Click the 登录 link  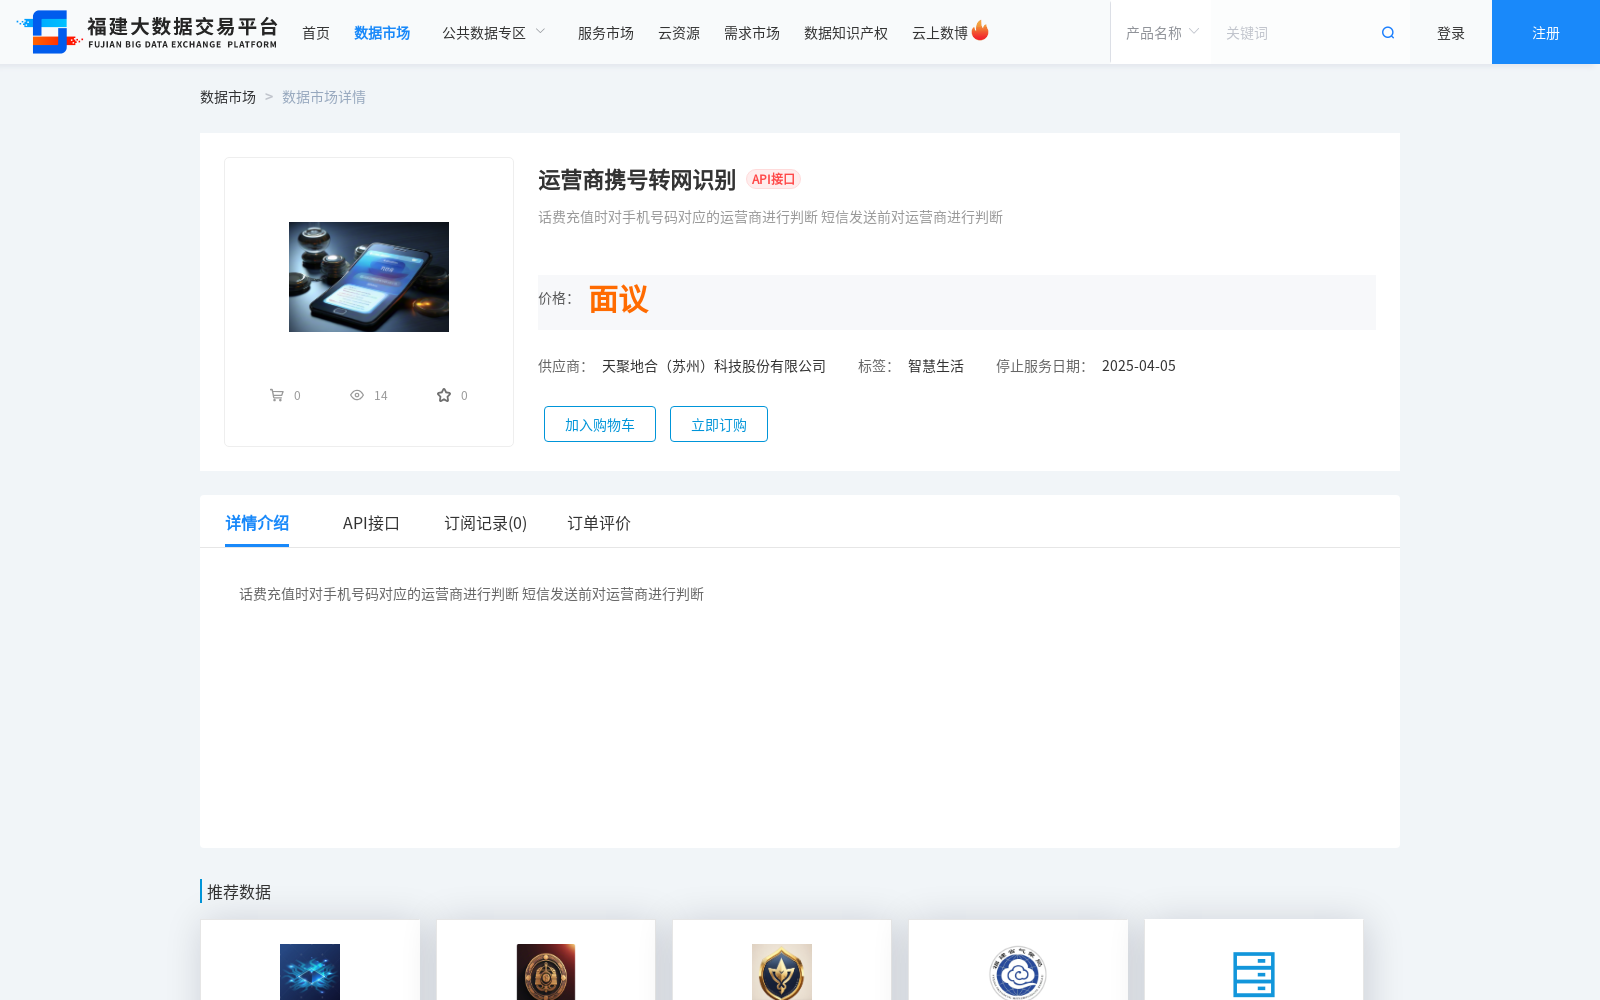click(x=1451, y=33)
